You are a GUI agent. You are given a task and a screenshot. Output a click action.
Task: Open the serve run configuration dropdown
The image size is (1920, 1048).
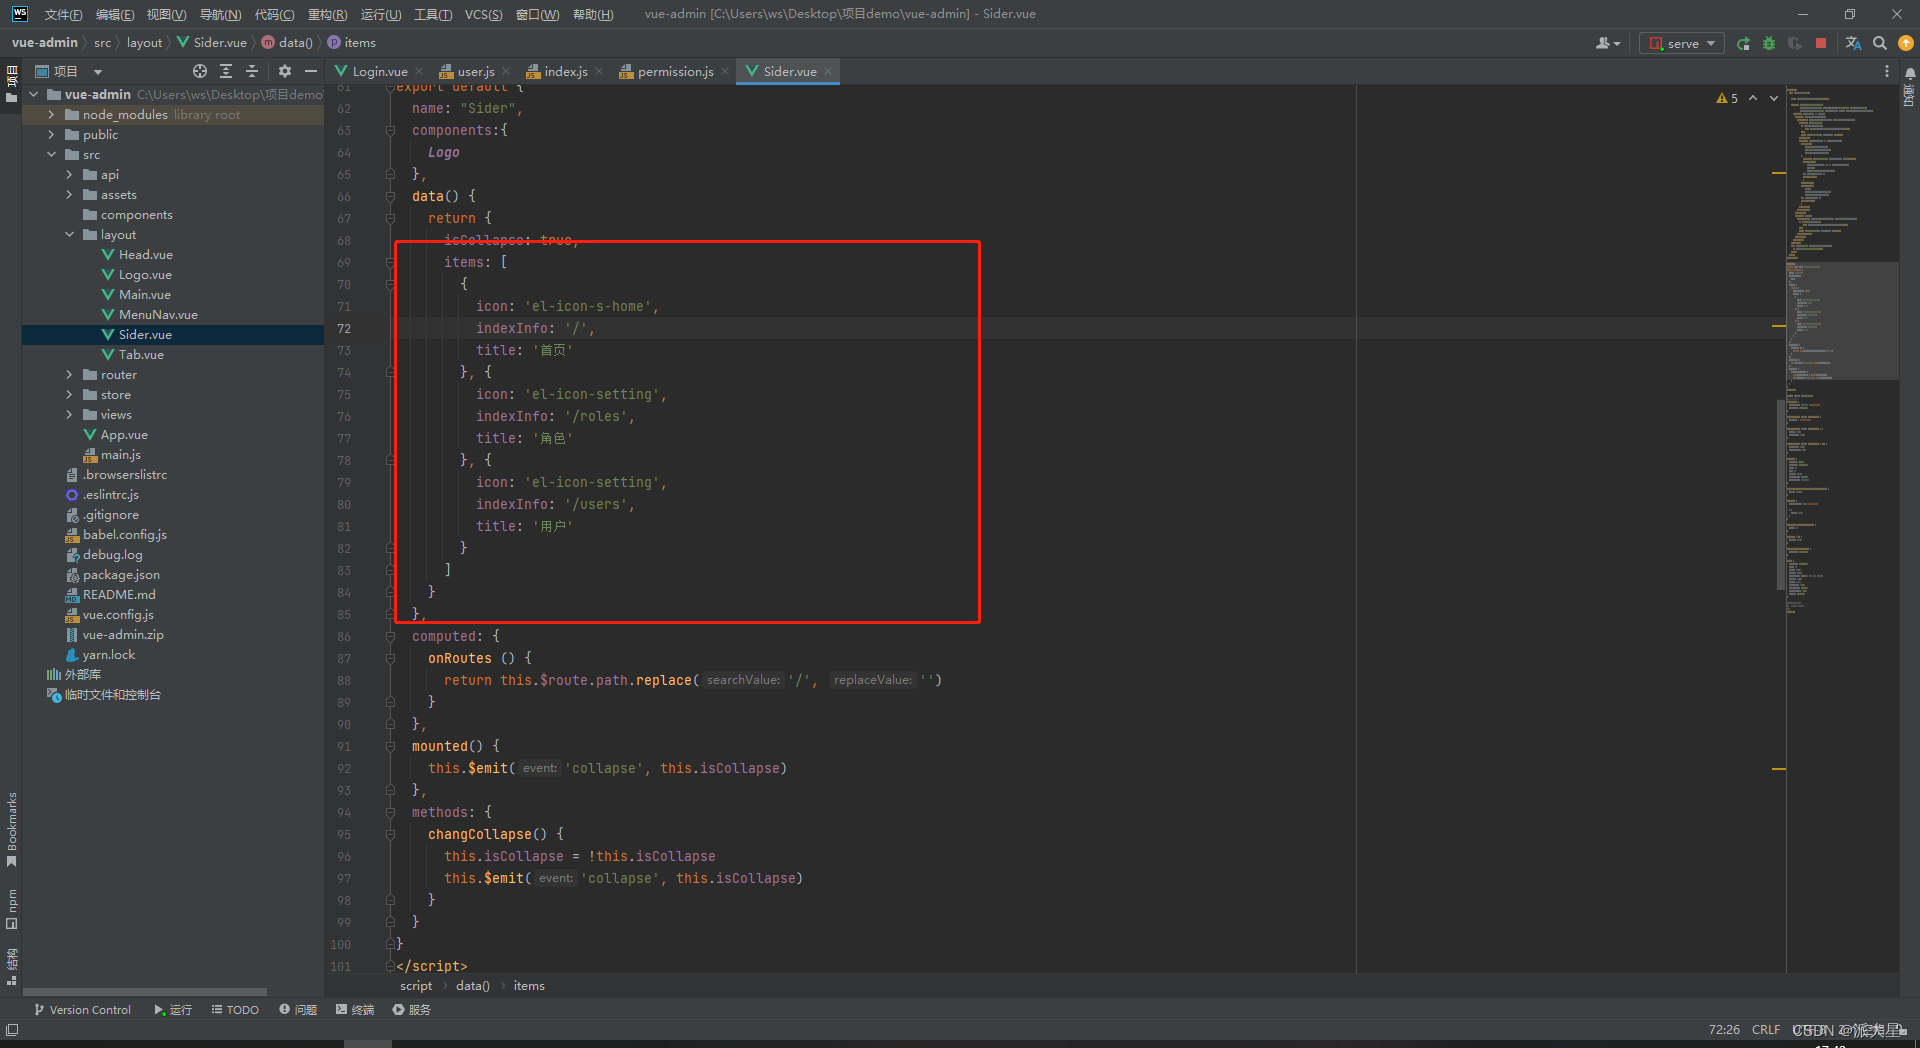[1682, 43]
